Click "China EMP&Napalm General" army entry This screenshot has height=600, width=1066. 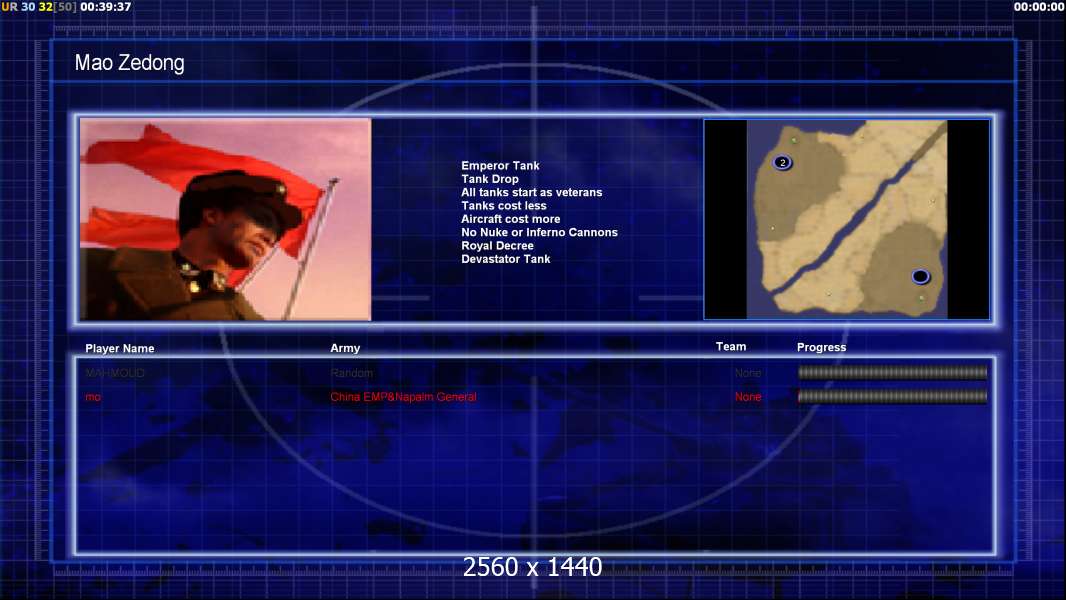pos(403,397)
